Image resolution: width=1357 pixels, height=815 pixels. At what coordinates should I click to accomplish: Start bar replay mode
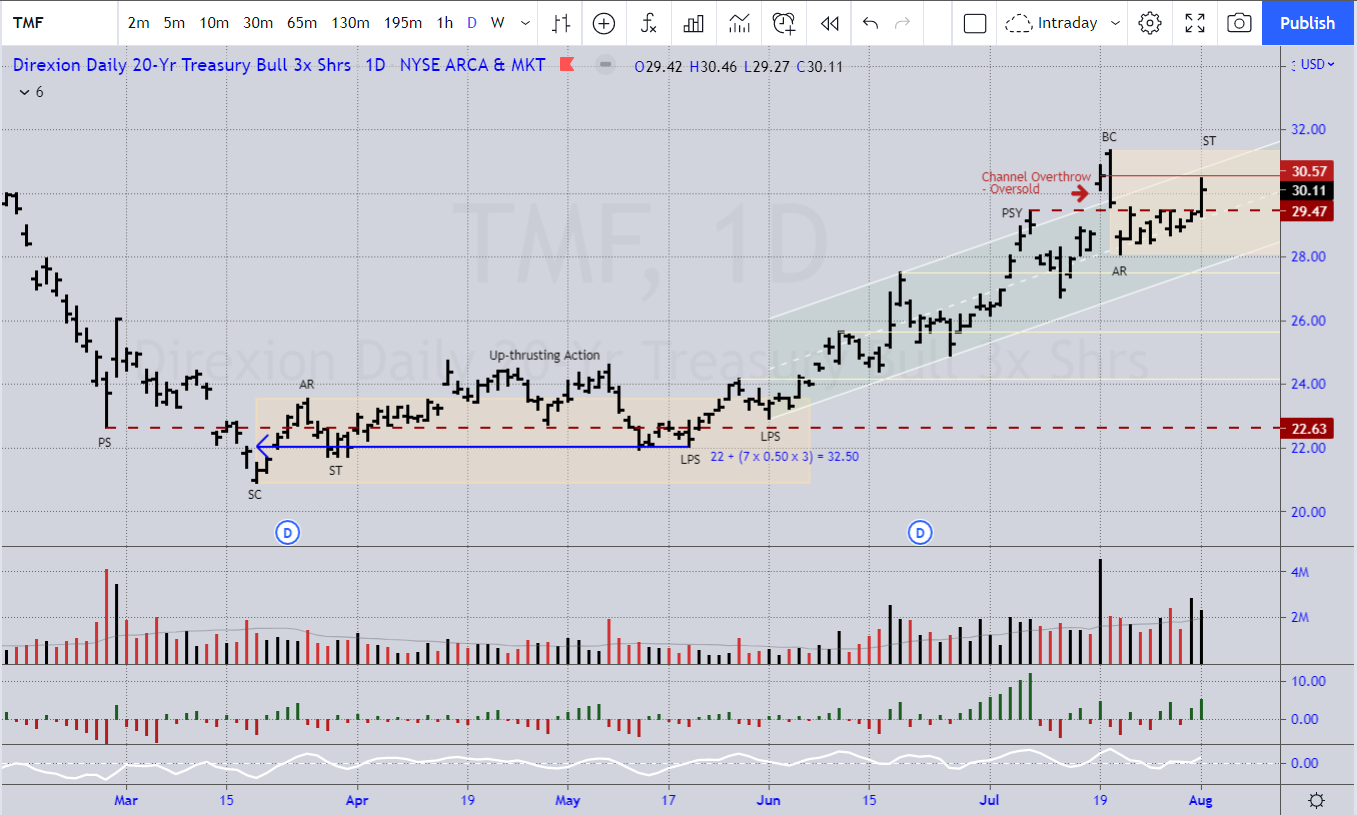pos(828,23)
